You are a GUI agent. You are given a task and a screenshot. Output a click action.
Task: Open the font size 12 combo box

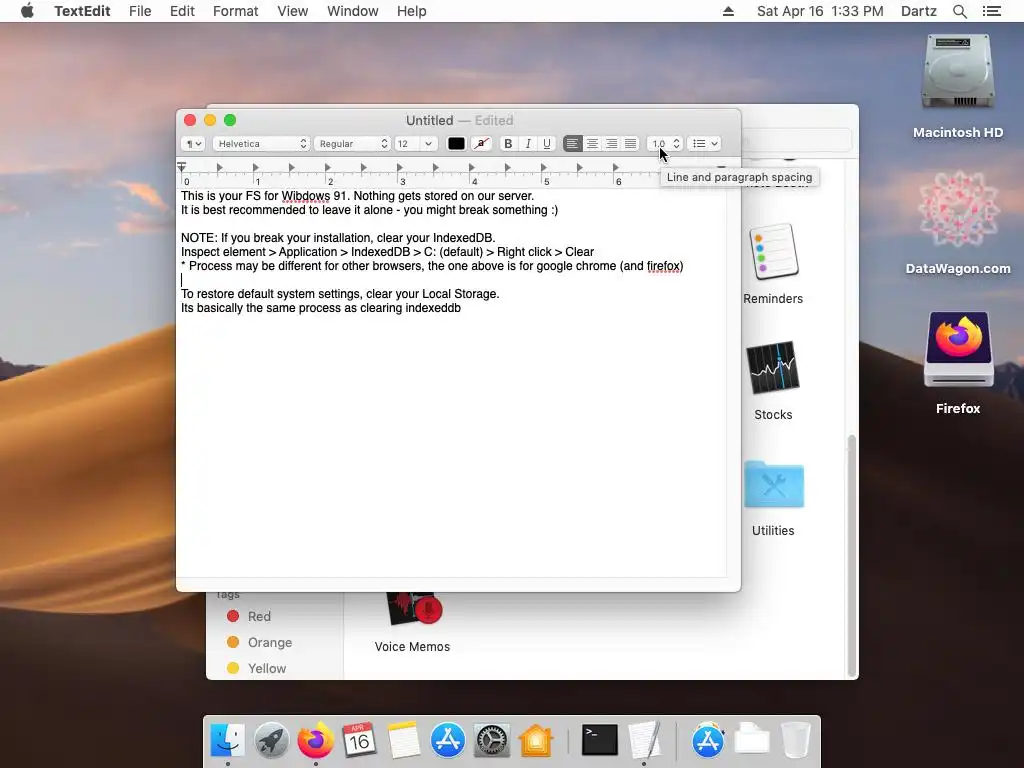pyautogui.click(x=415, y=144)
